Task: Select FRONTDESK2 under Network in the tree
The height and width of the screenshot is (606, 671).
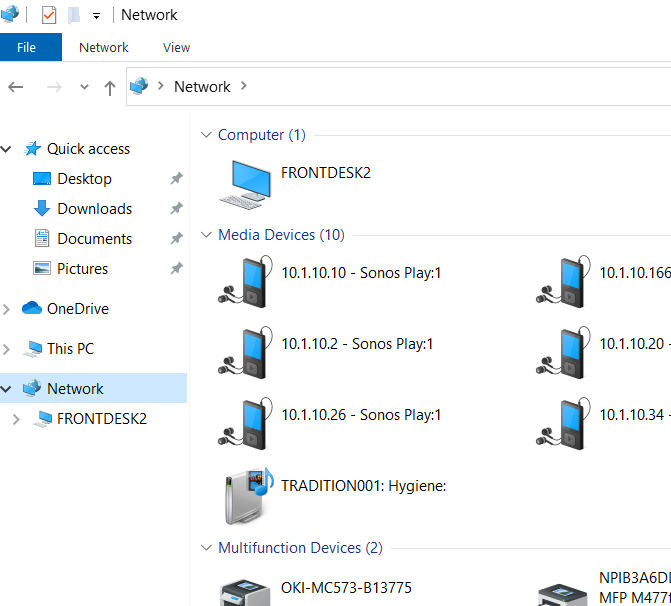Action: [101, 419]
